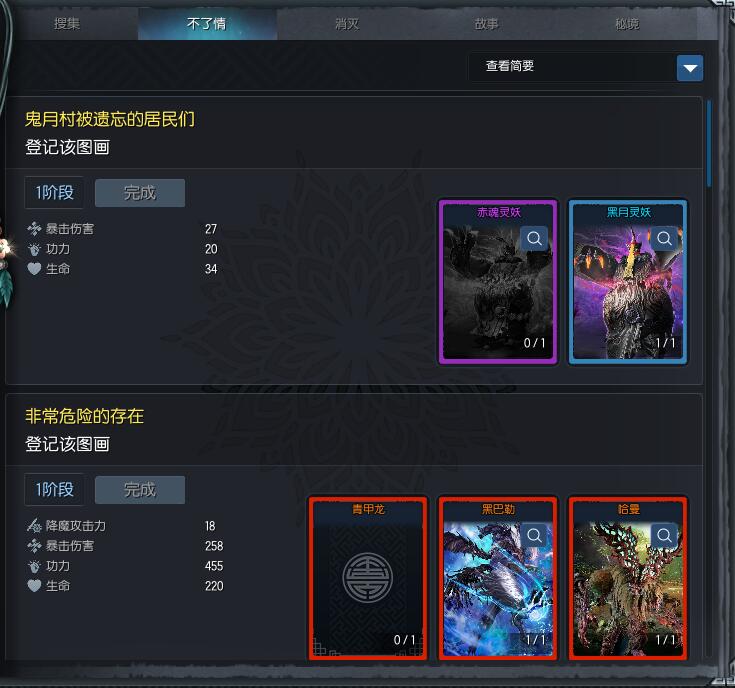Select the 1阶段 stage in the second section
This screenshot has height=688, width=735.
point(54,489)
